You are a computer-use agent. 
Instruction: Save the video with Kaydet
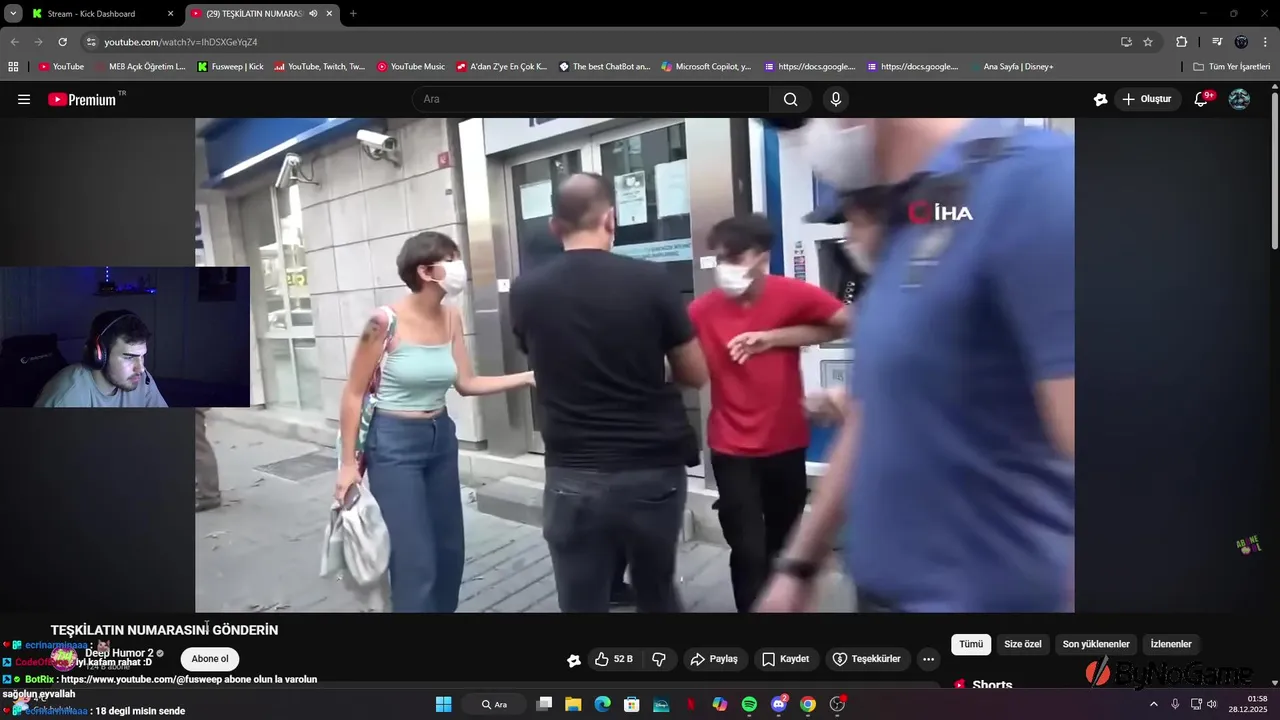coord(786,659)
